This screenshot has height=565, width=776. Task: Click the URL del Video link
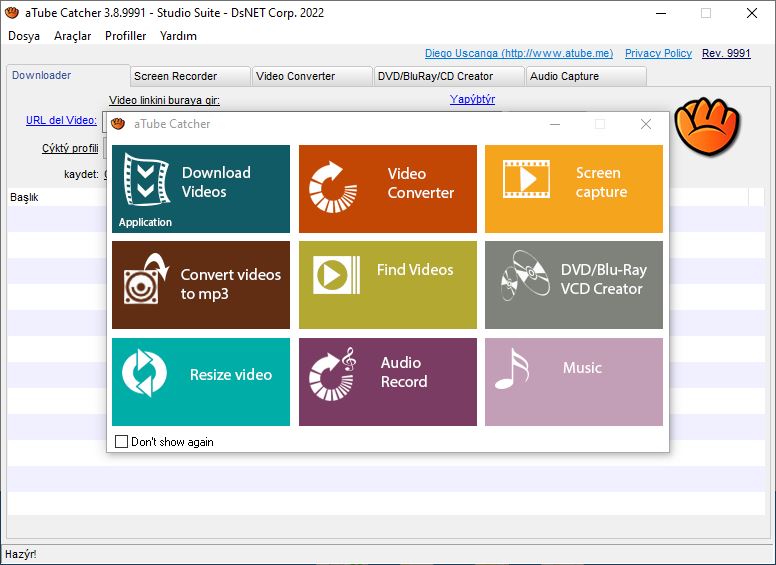(61, 120)
